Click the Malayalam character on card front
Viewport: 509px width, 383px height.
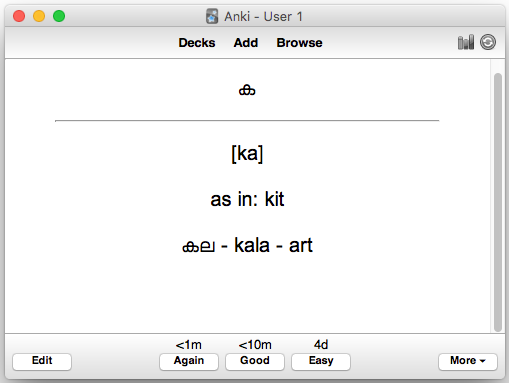point(247,90)
